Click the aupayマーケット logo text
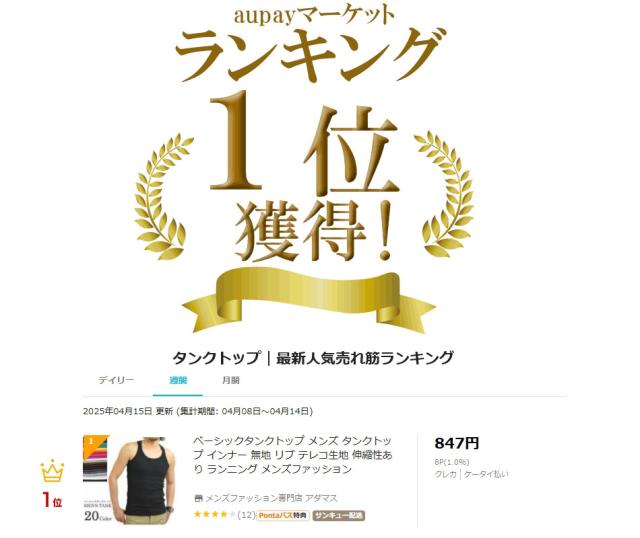The image size is (640, 538). pyautogui.click(x=314, y=15)
